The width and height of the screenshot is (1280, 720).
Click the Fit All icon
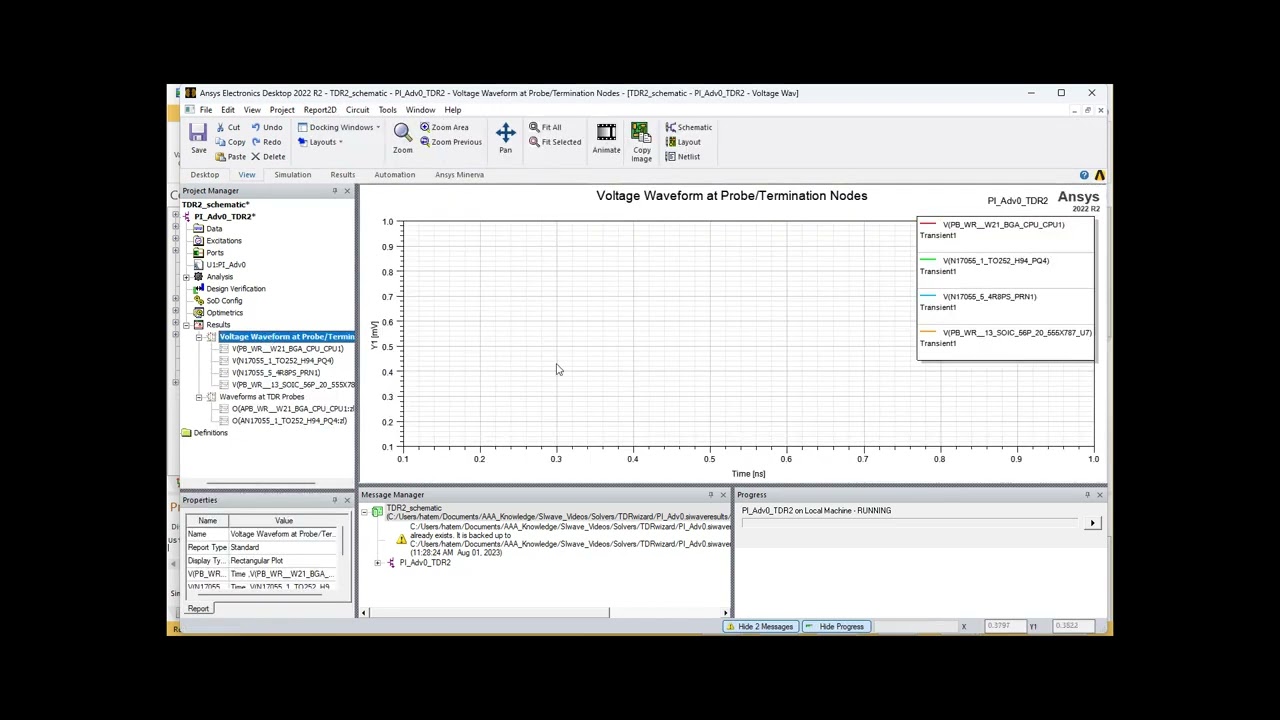[x=534, y=127]
